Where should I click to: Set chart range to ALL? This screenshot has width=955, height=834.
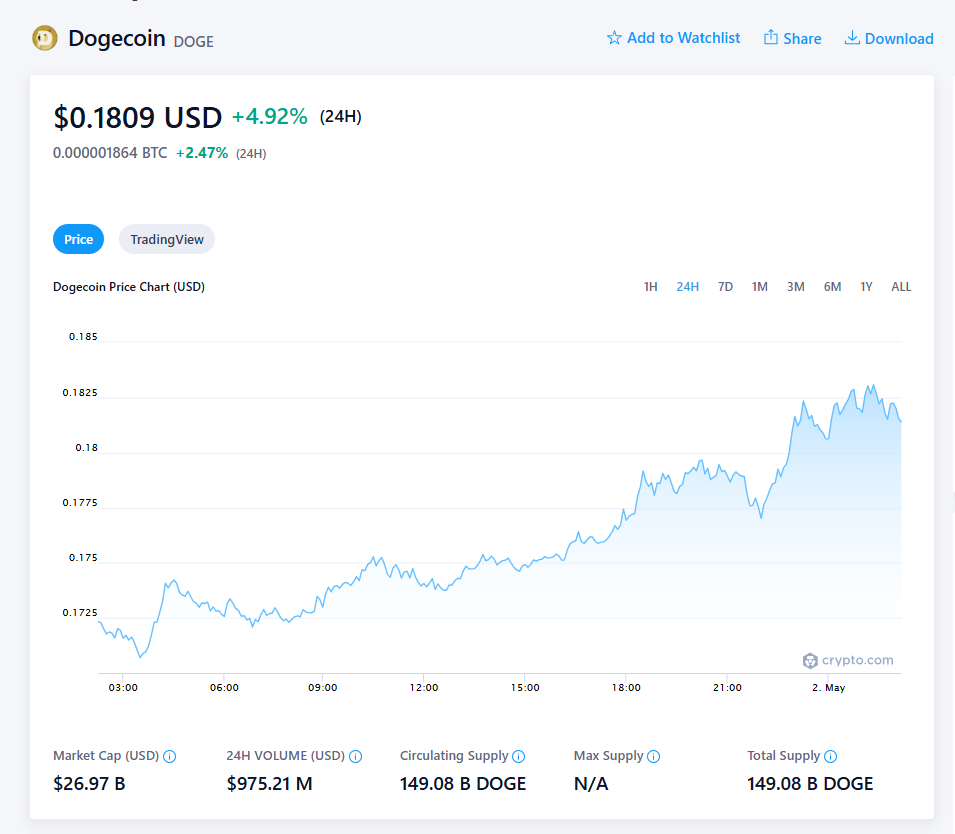(x=901, y=286)
